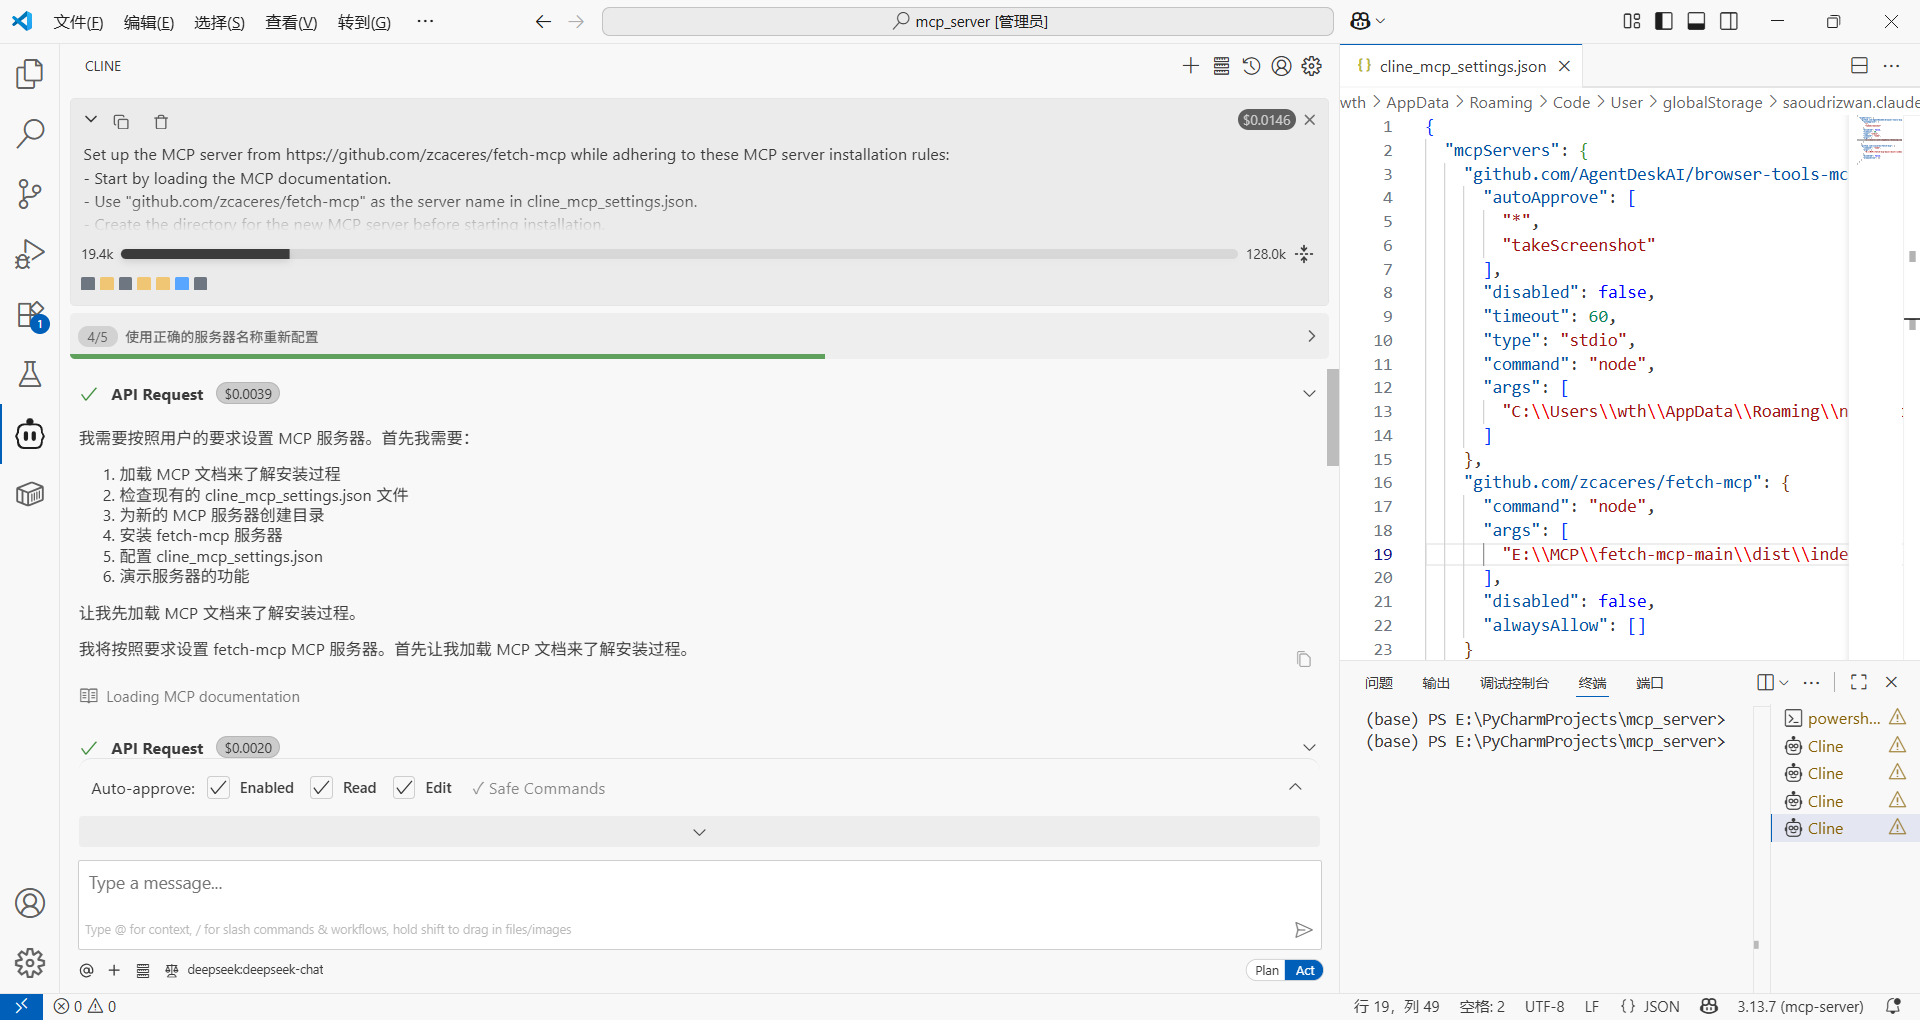
Task: Expand second API Request $0.0020 chevron
Action: tap(1309, 748)
